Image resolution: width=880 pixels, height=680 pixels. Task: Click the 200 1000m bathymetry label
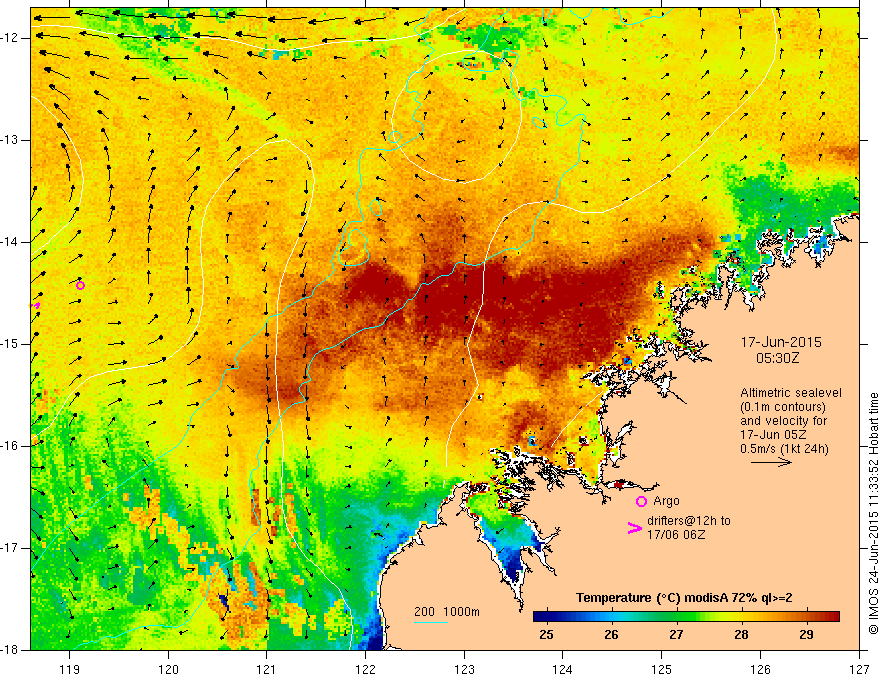(x=447, y=612)
